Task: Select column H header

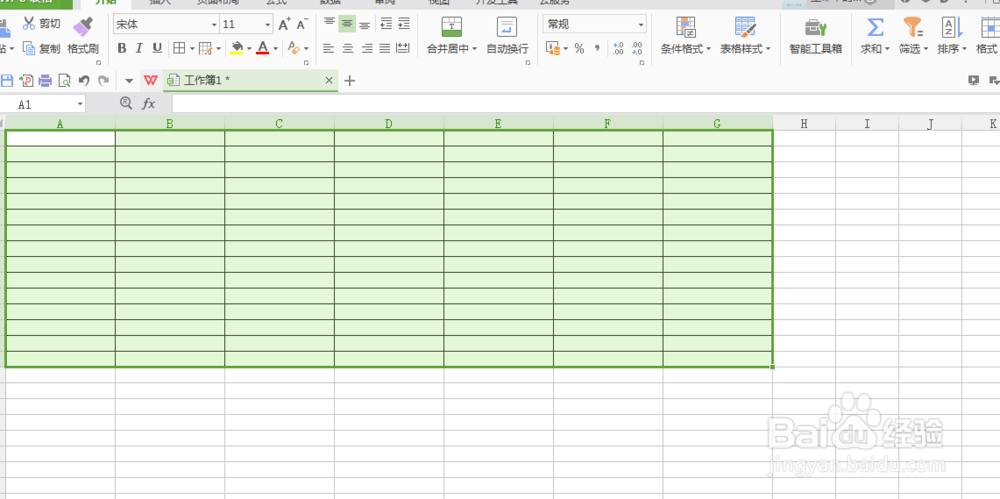Action: pyautogui.click(x=804, y=124)
